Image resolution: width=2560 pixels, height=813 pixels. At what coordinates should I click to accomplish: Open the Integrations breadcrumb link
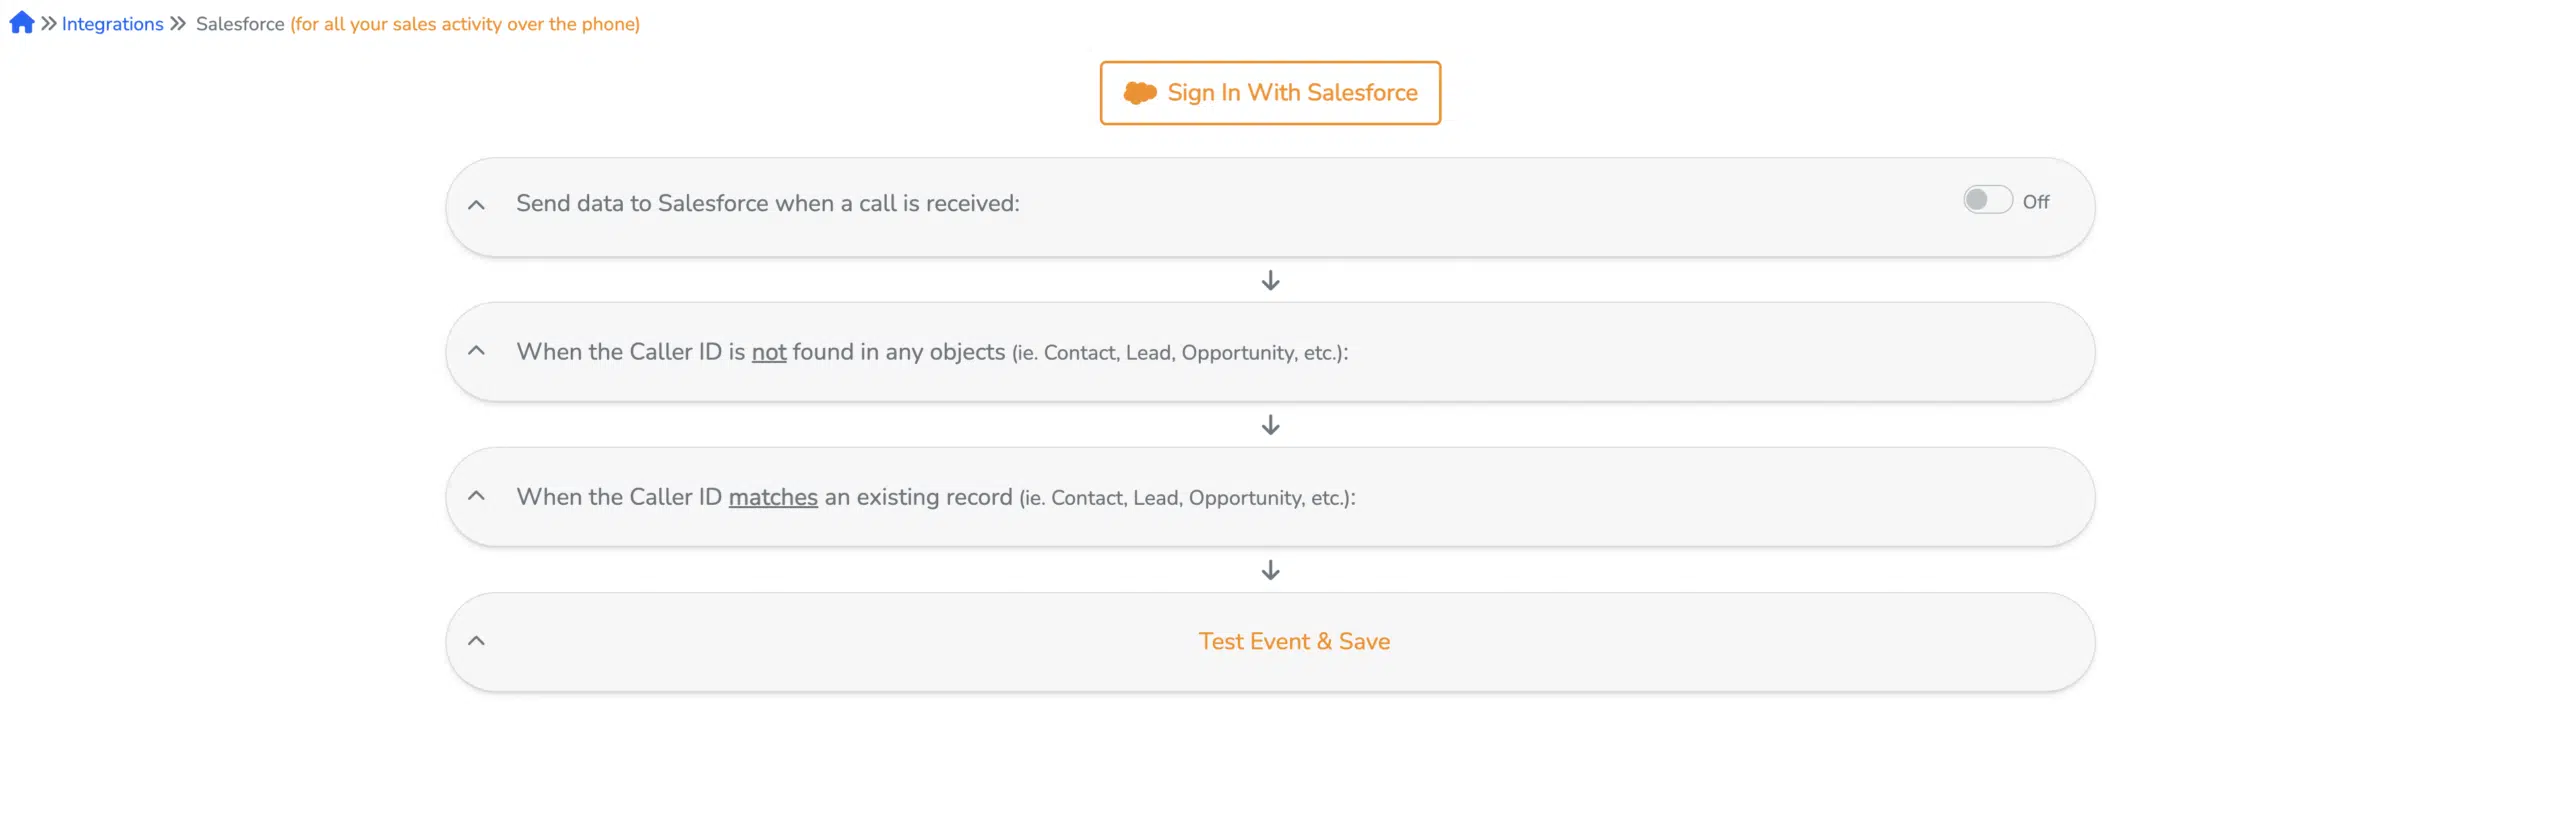pos(112,24)
